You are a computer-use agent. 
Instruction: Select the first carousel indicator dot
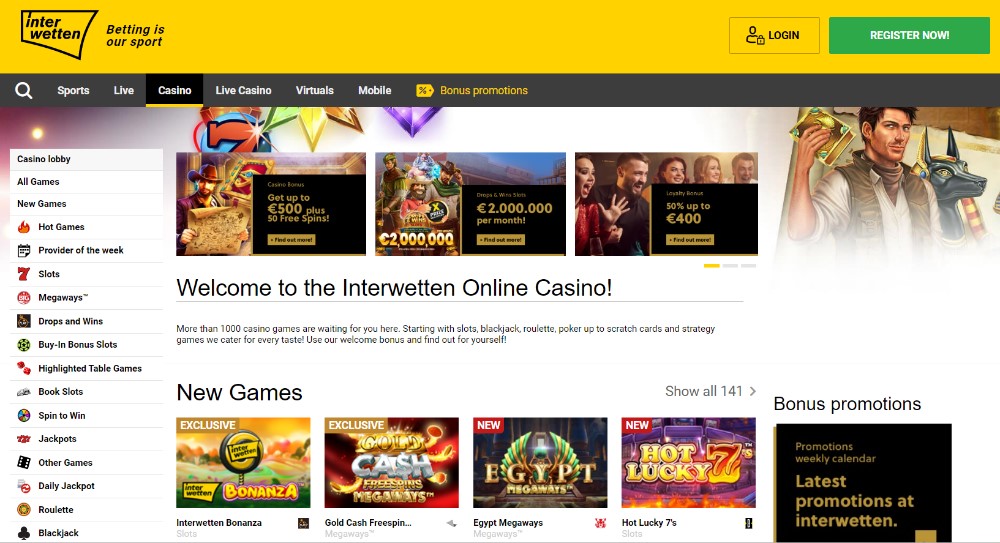[x=712, y=265]
